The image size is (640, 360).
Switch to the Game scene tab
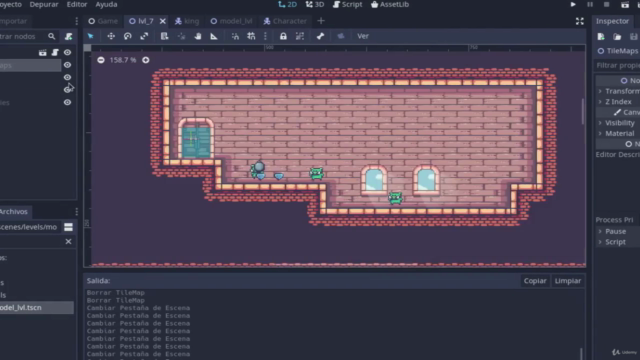tap(103, 21)
